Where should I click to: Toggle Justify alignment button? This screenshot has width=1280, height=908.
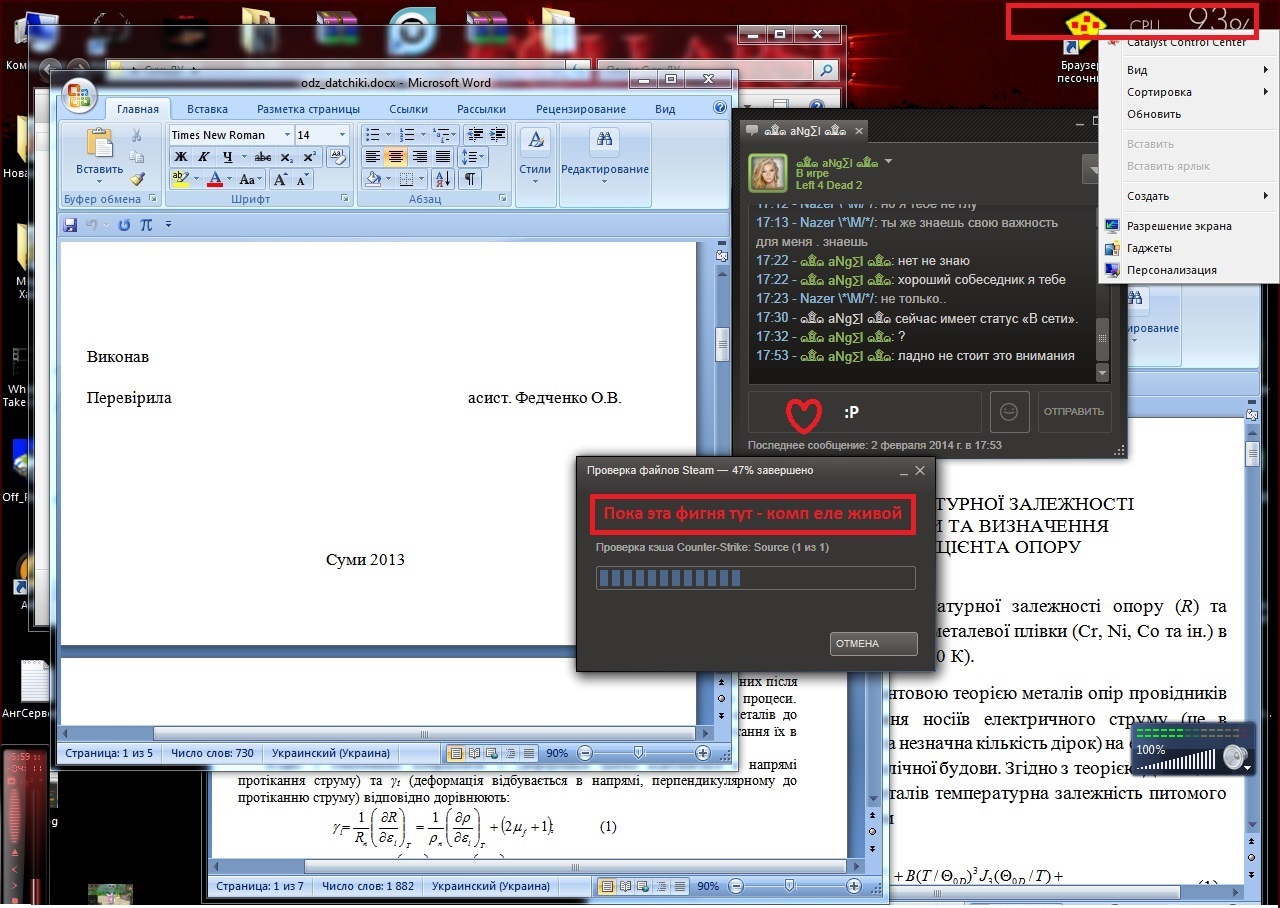point(442,157)
